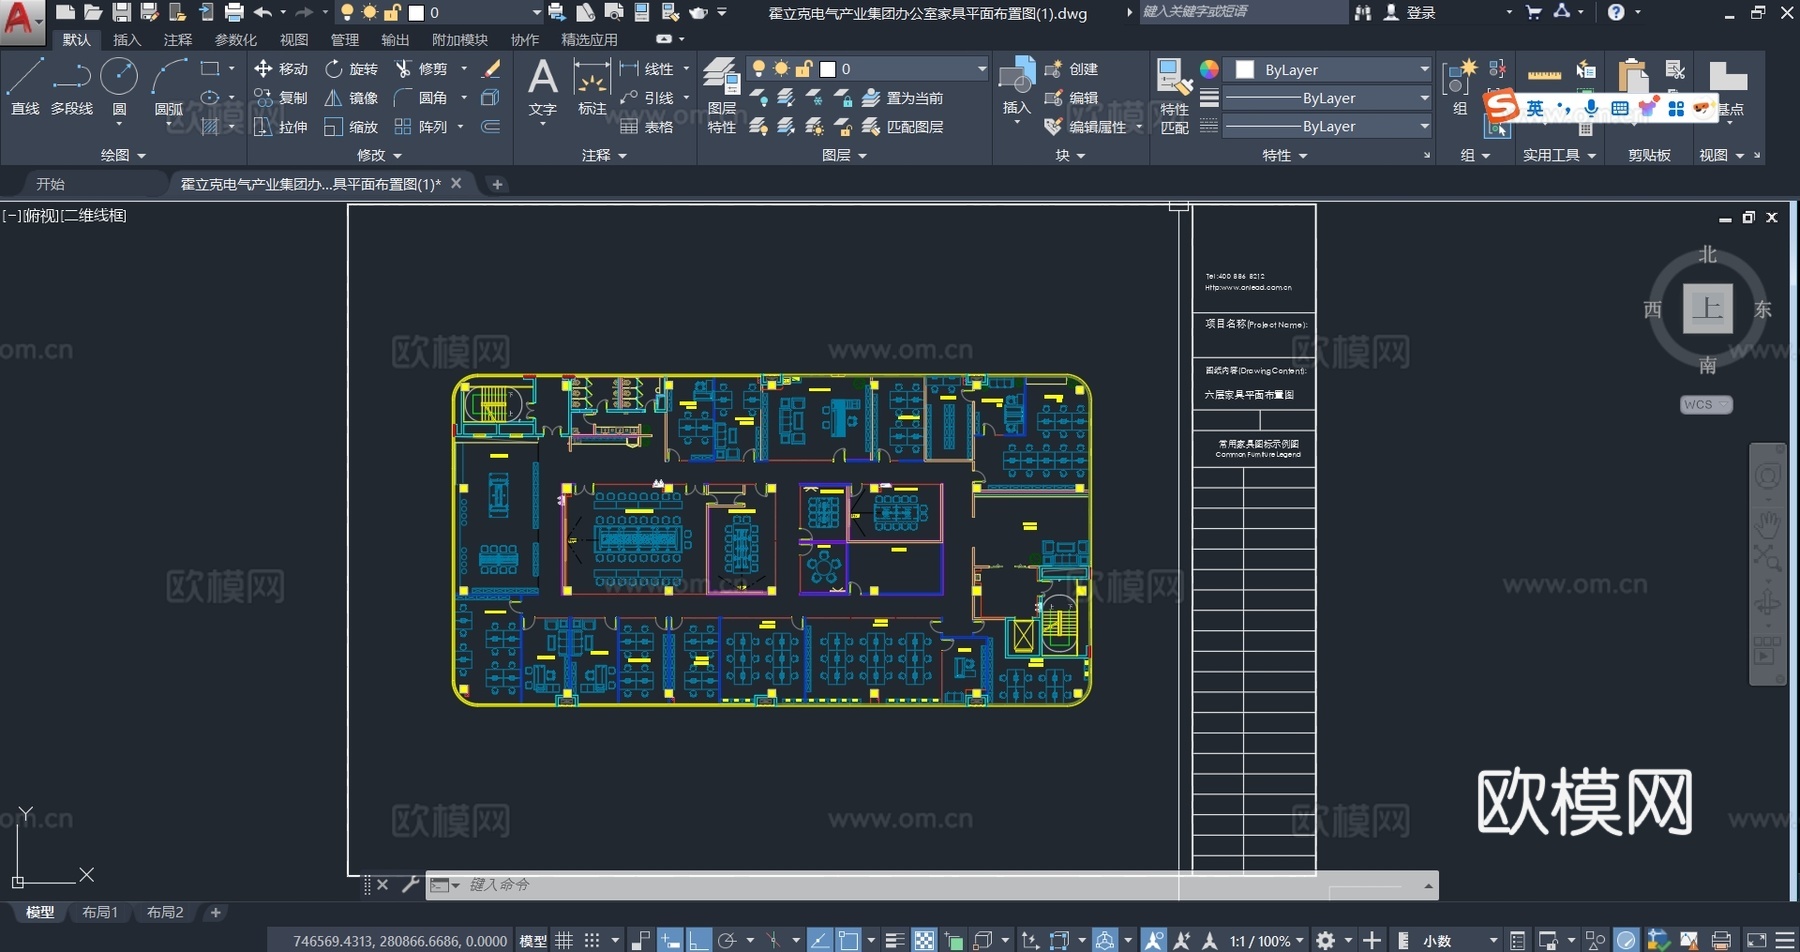Activate the Mirror (镜像) command
The height and width of the screenshot is (952, 1800).
click(351, 98)
